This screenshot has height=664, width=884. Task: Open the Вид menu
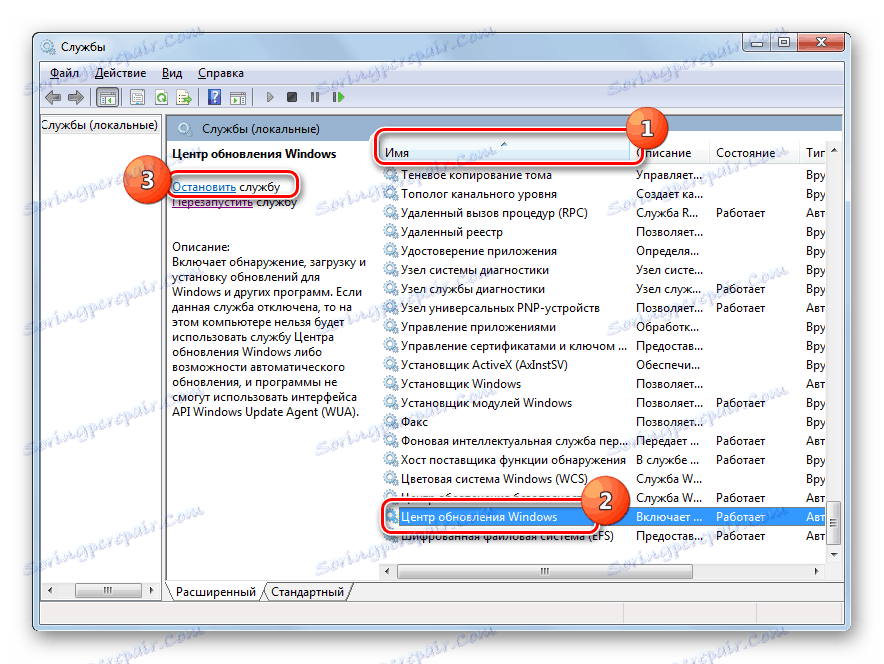[172, 73]
